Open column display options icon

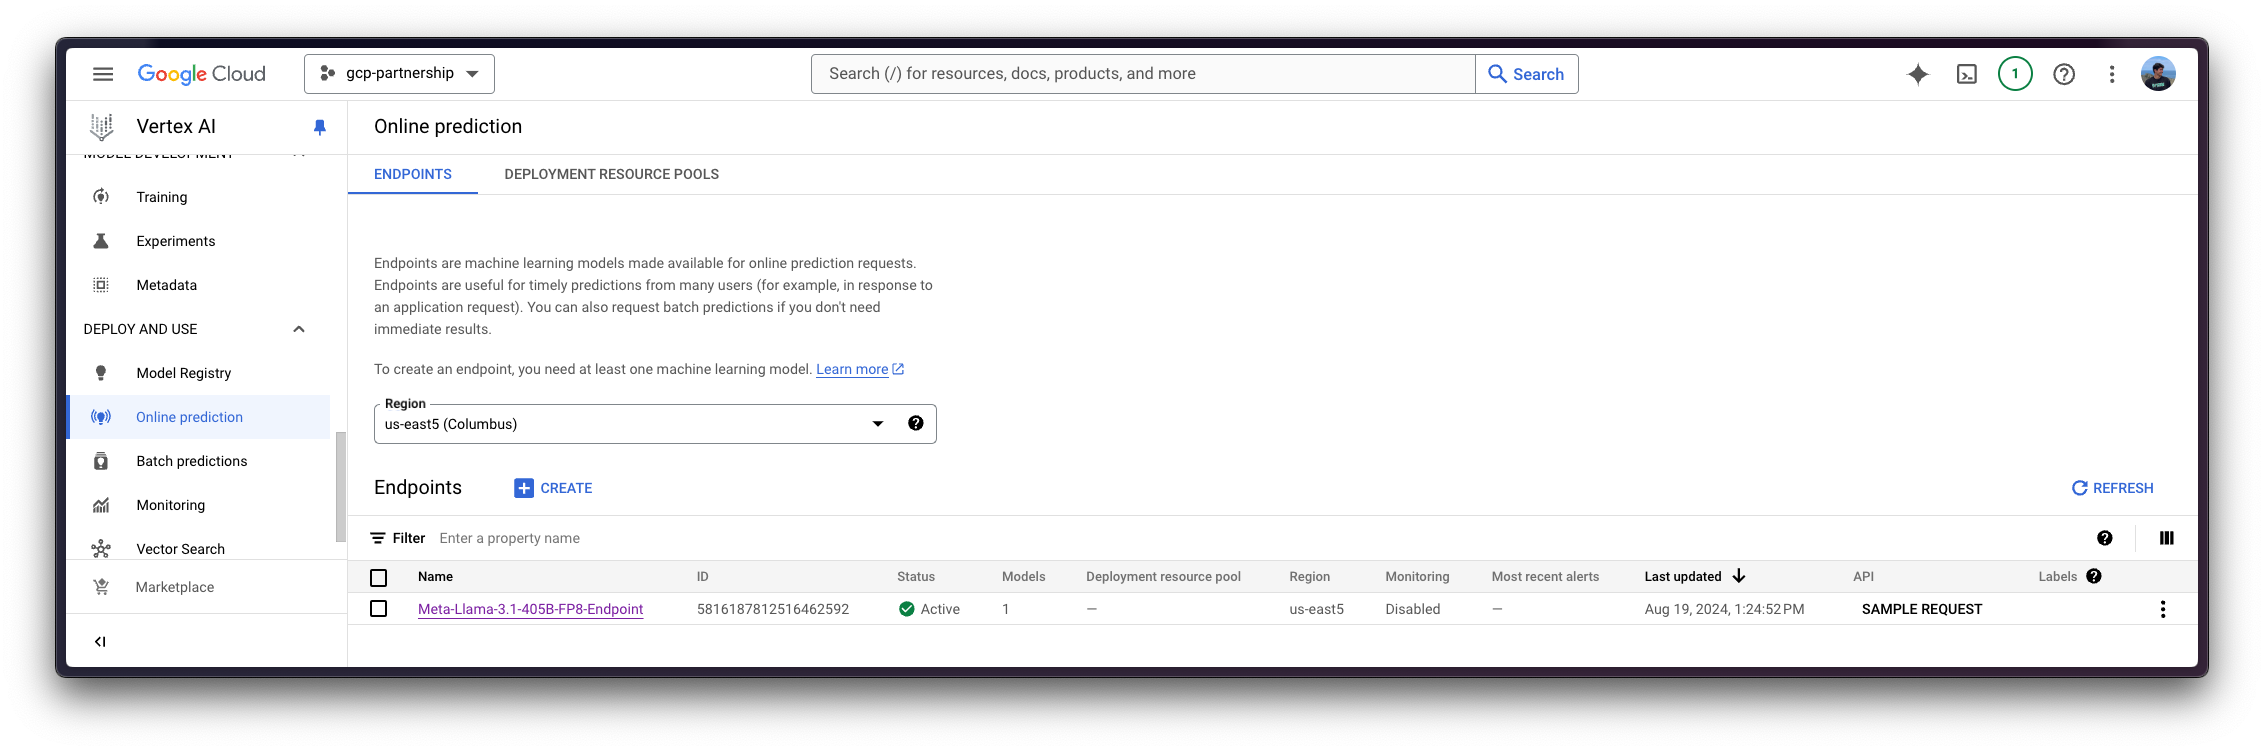point(2166,538)
